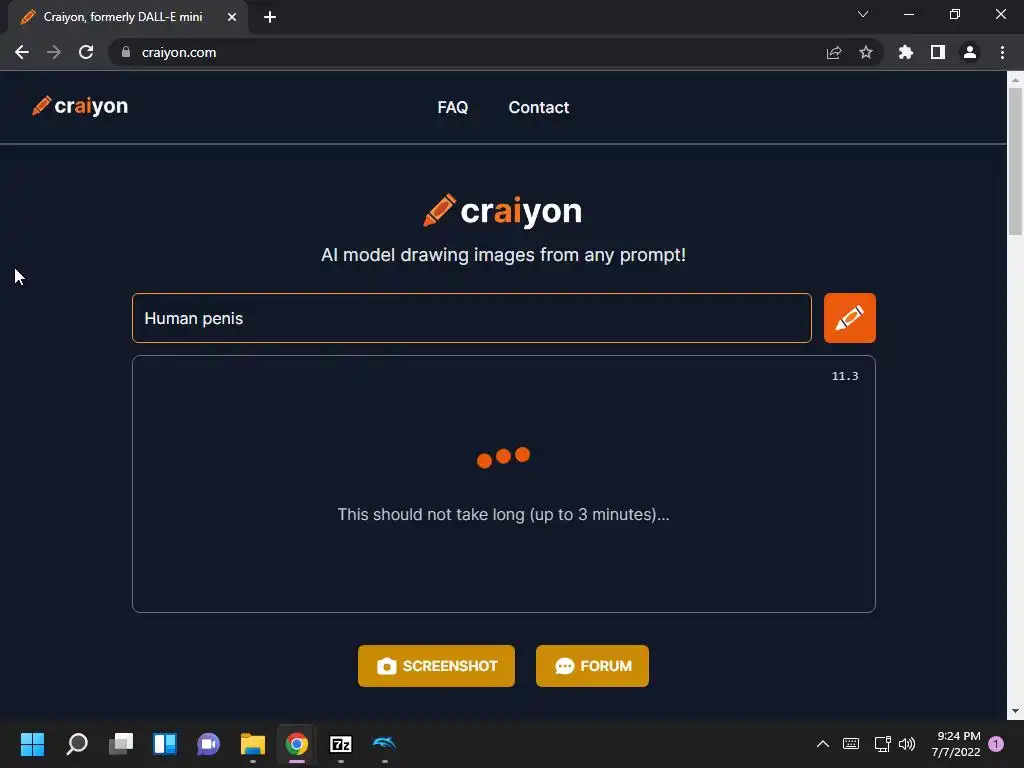Image resolution: width=1024 pixels, height=768 pixels.
Task: Reload the craiyon page
Action: (x=86, y=52)
